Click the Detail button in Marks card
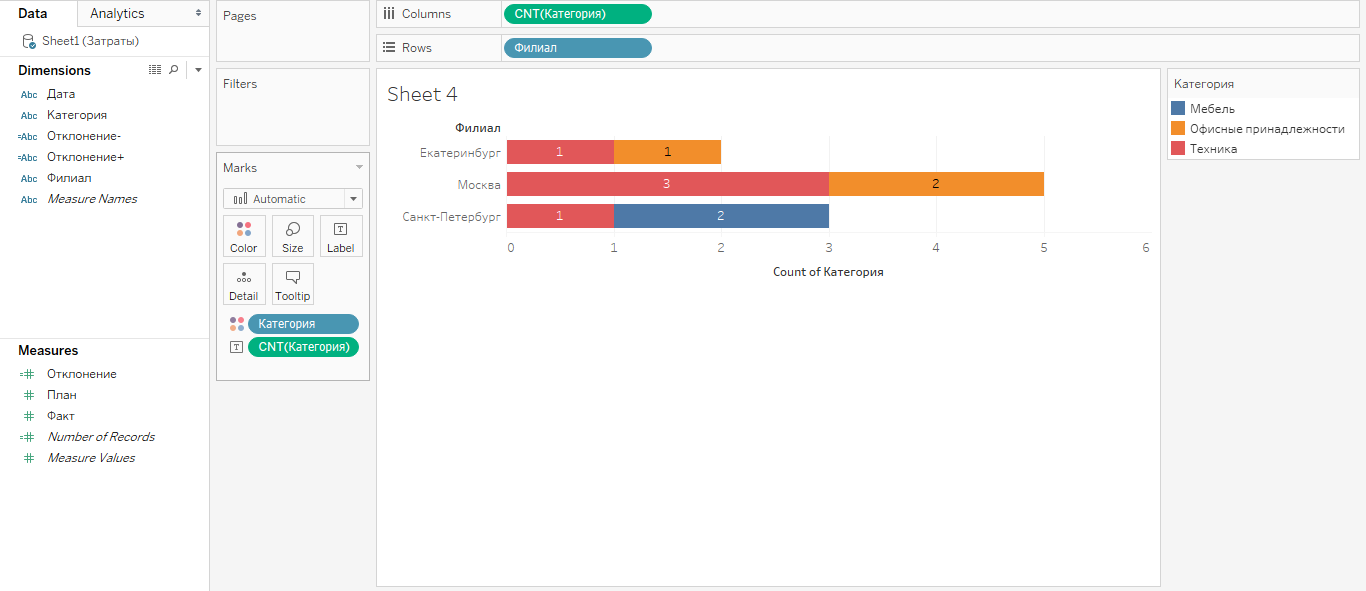 pyautogui.click(x=243, y=284)
